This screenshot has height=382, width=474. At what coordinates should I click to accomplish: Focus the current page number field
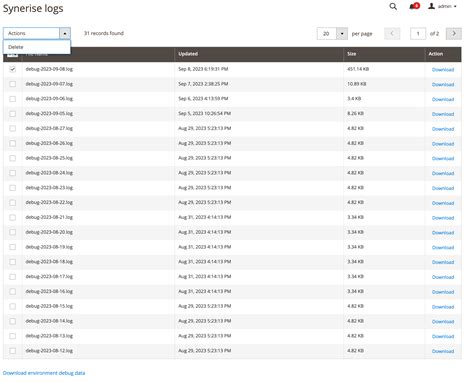(x=418, y=33)
